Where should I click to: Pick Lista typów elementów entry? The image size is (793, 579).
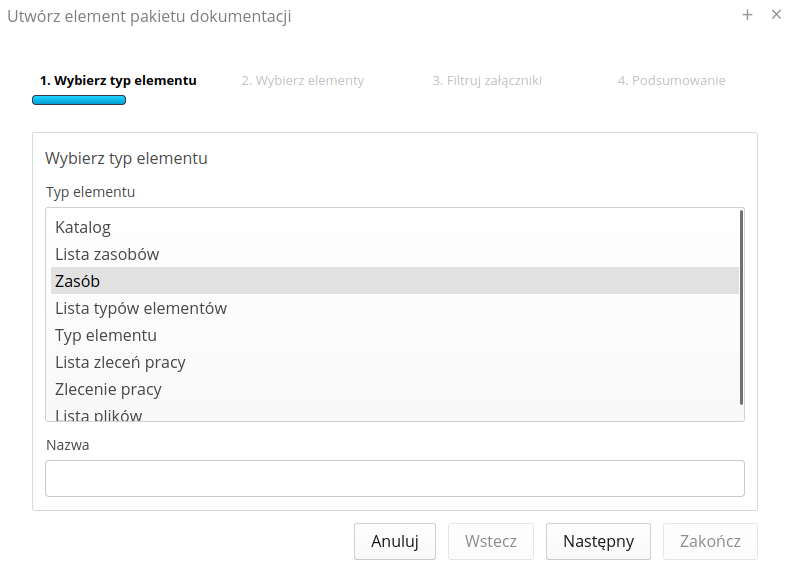[x=141, y=308]
